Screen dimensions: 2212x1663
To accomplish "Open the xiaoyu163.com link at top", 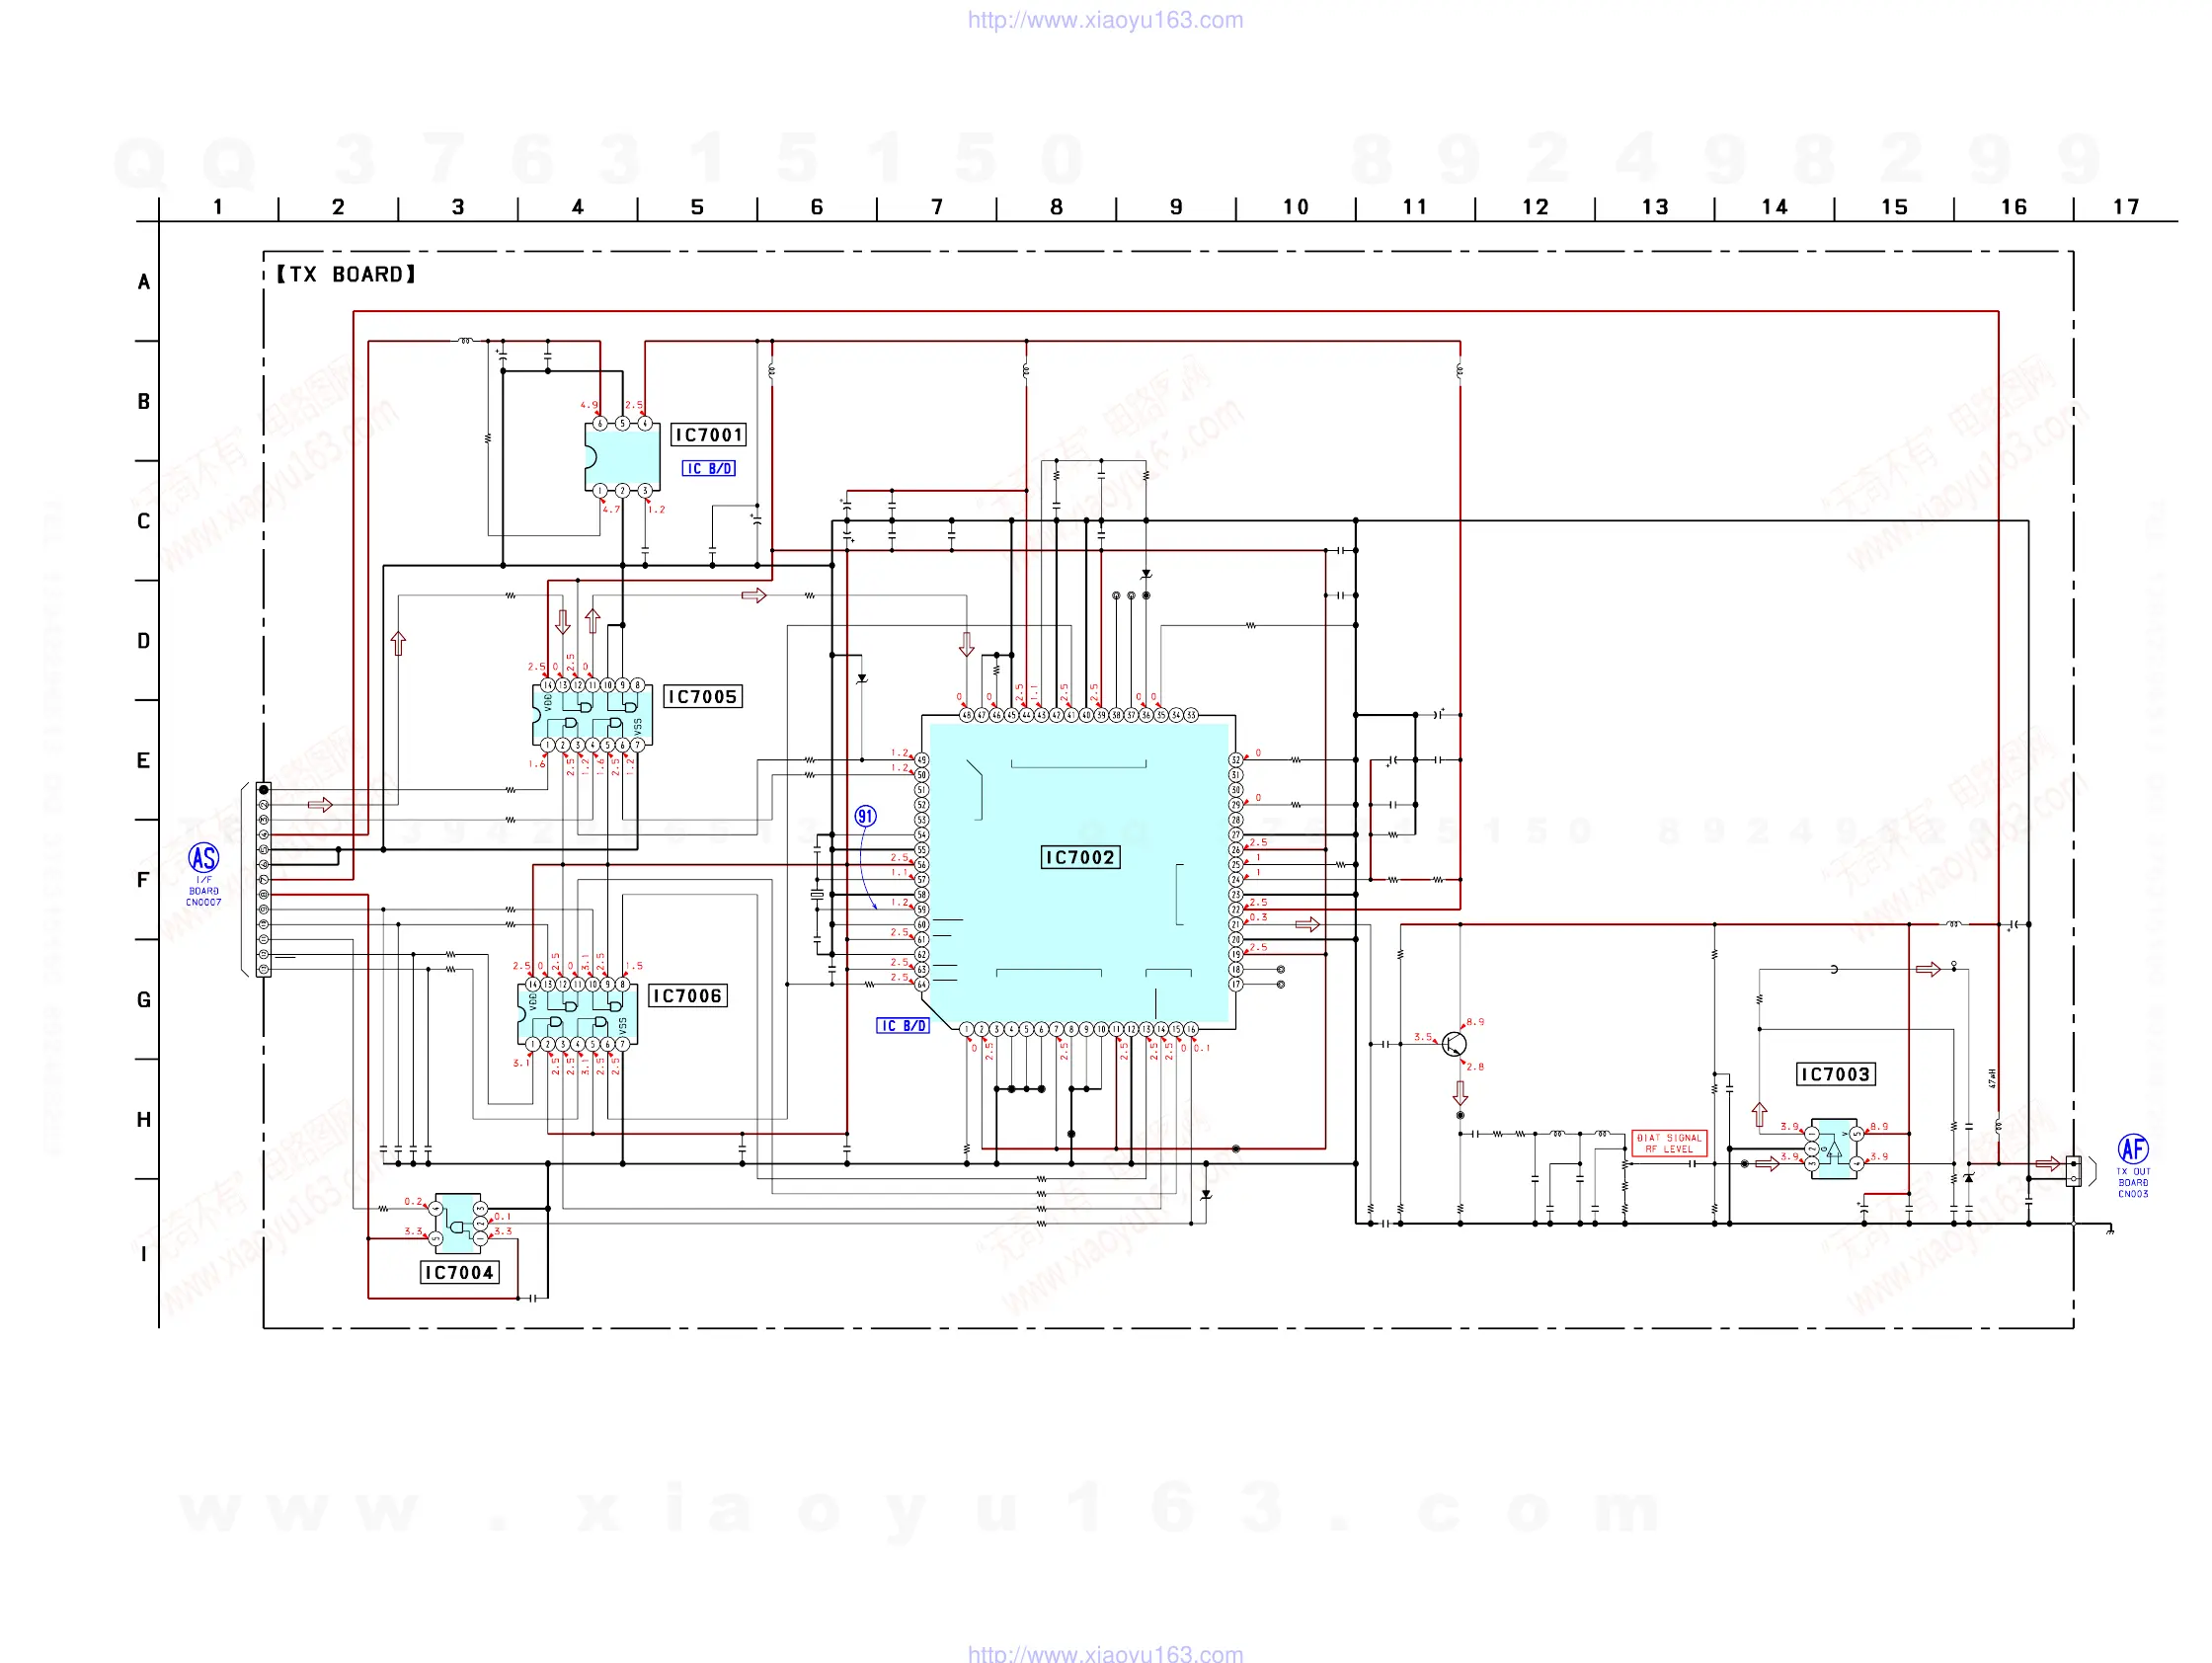I will coord(1105,20).
